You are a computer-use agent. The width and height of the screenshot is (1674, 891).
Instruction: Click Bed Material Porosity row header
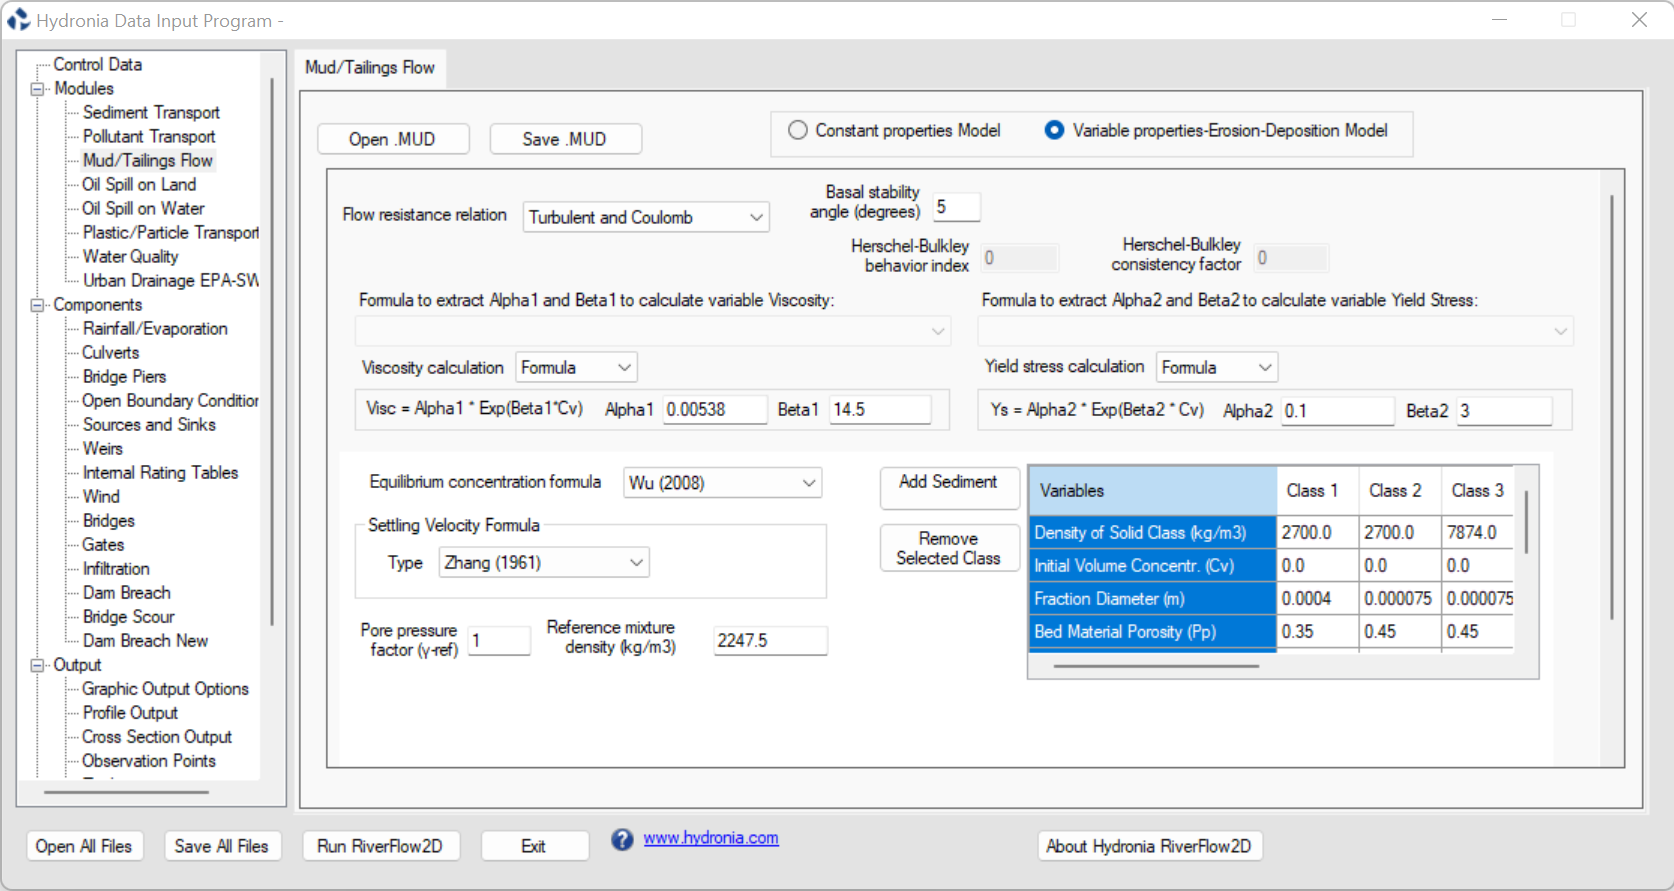(1153, 631)
